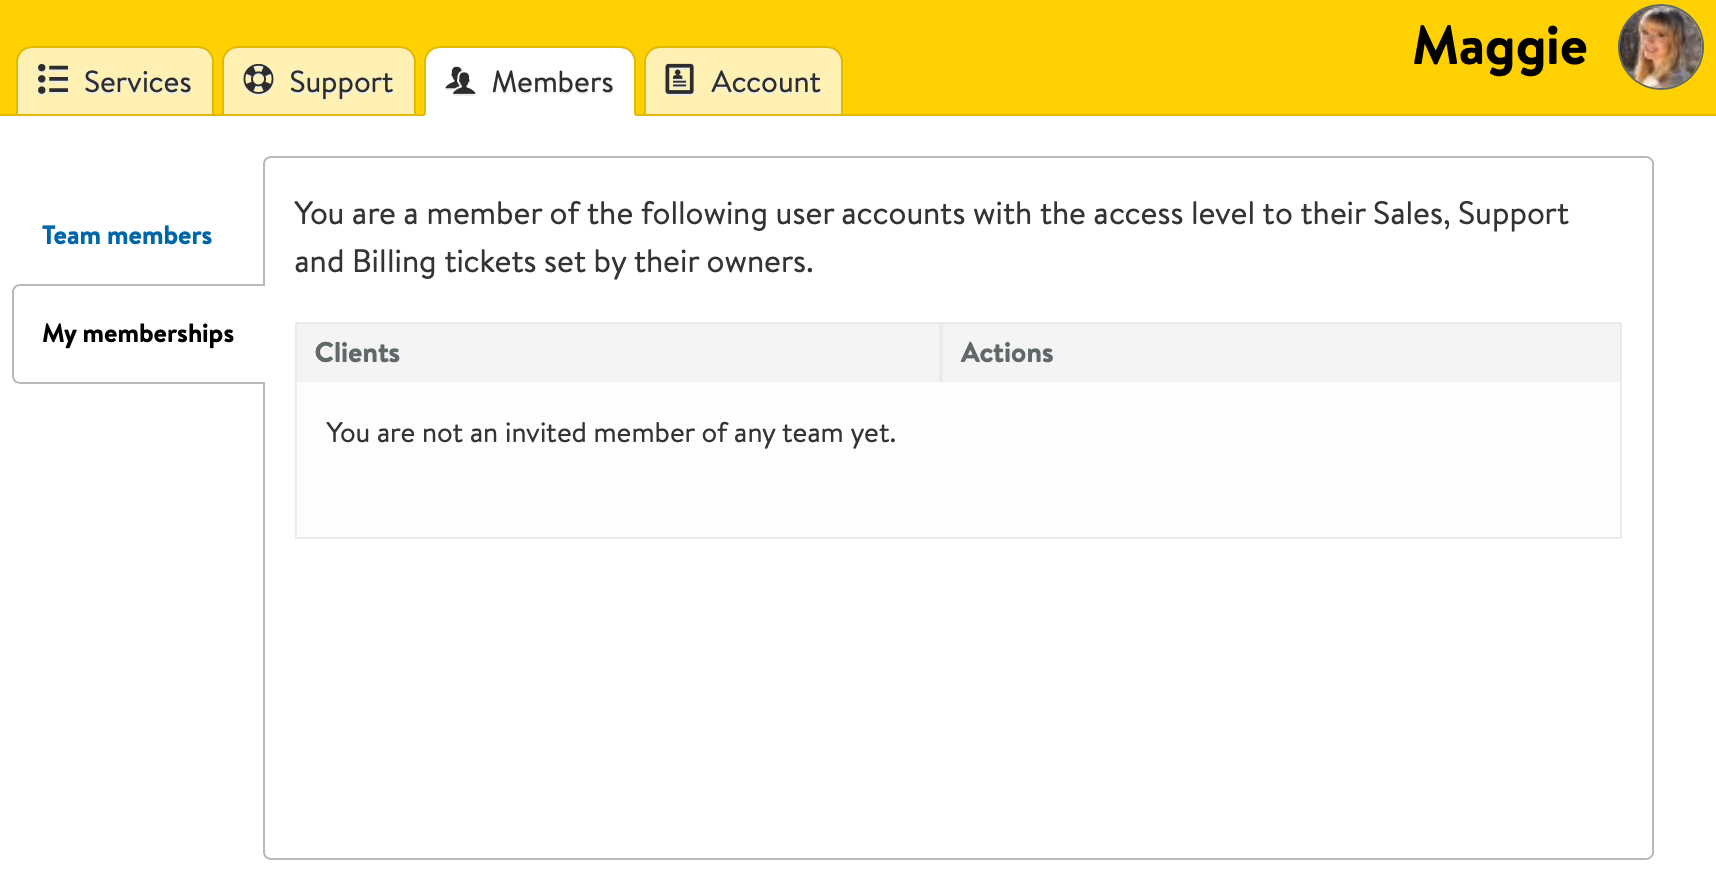Image resolution: width=1716 pixels, height=872 pixels.
Task: Click the membership description paragraph
Action: click(931, 238)
